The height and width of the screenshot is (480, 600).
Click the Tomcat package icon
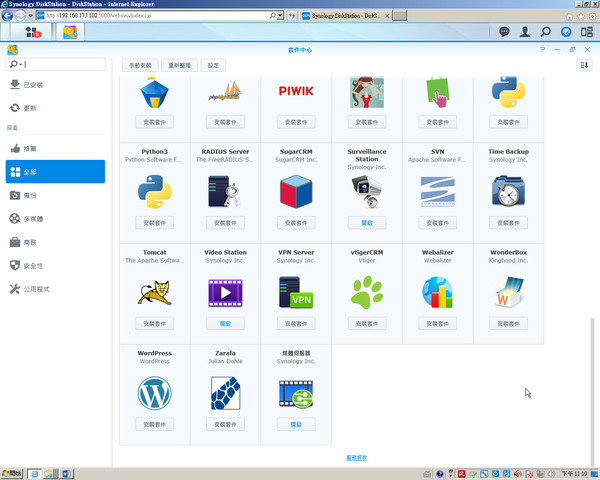tap(152, 292)
